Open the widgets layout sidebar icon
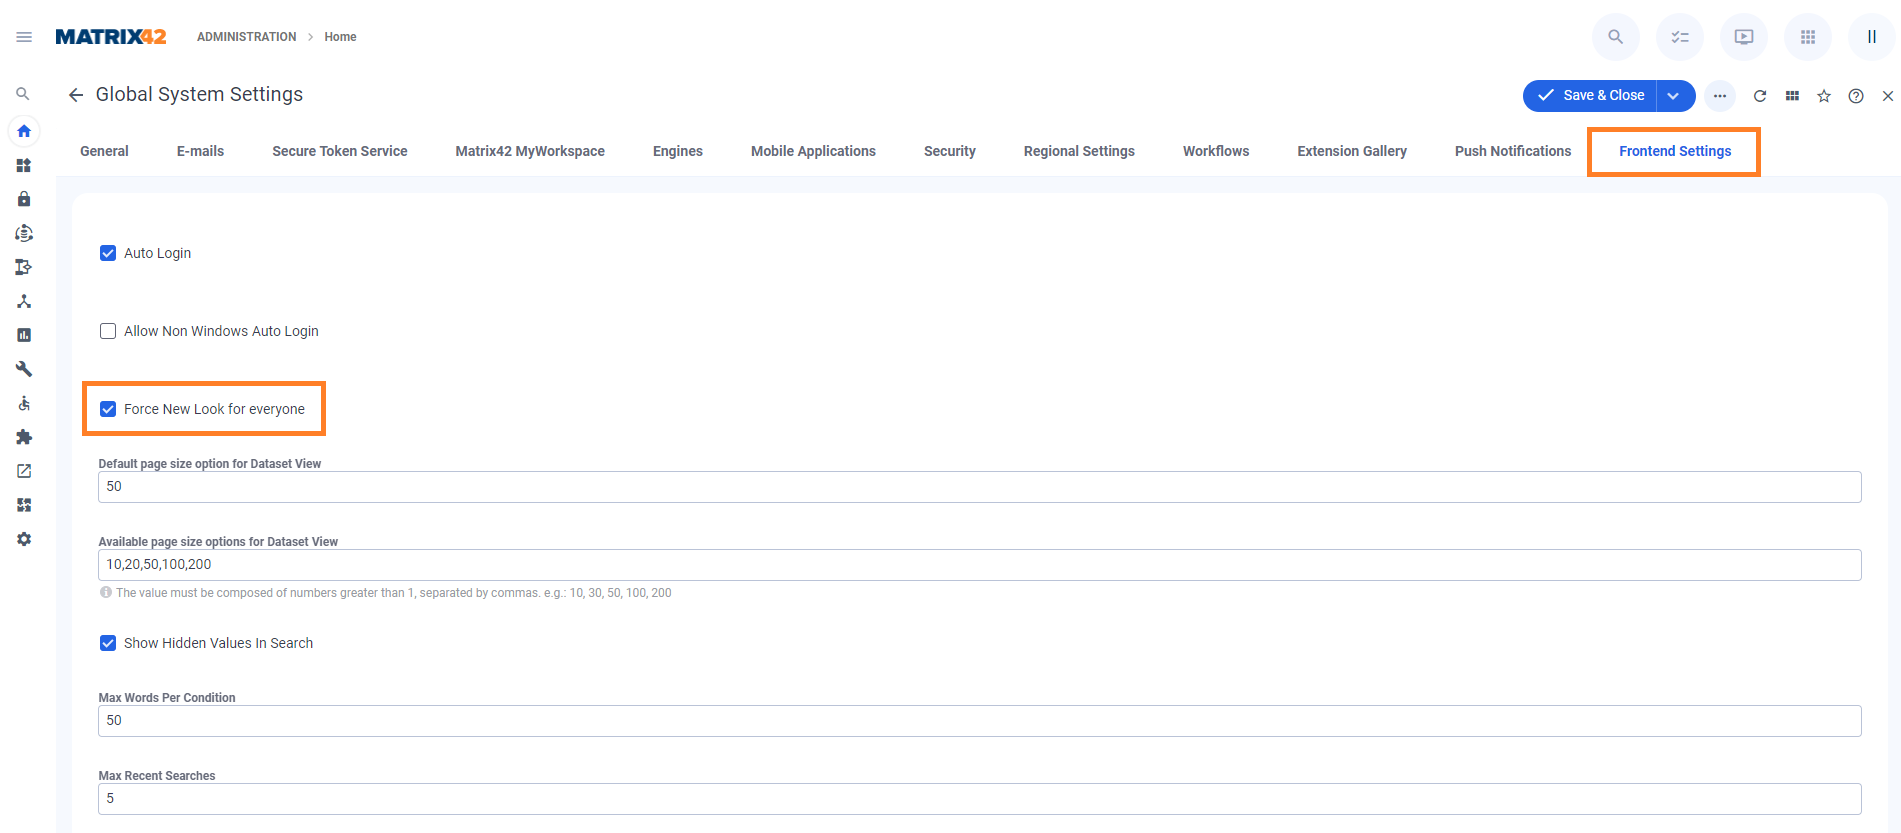Viewport: 1901px width, 833px height. (24, 505)
